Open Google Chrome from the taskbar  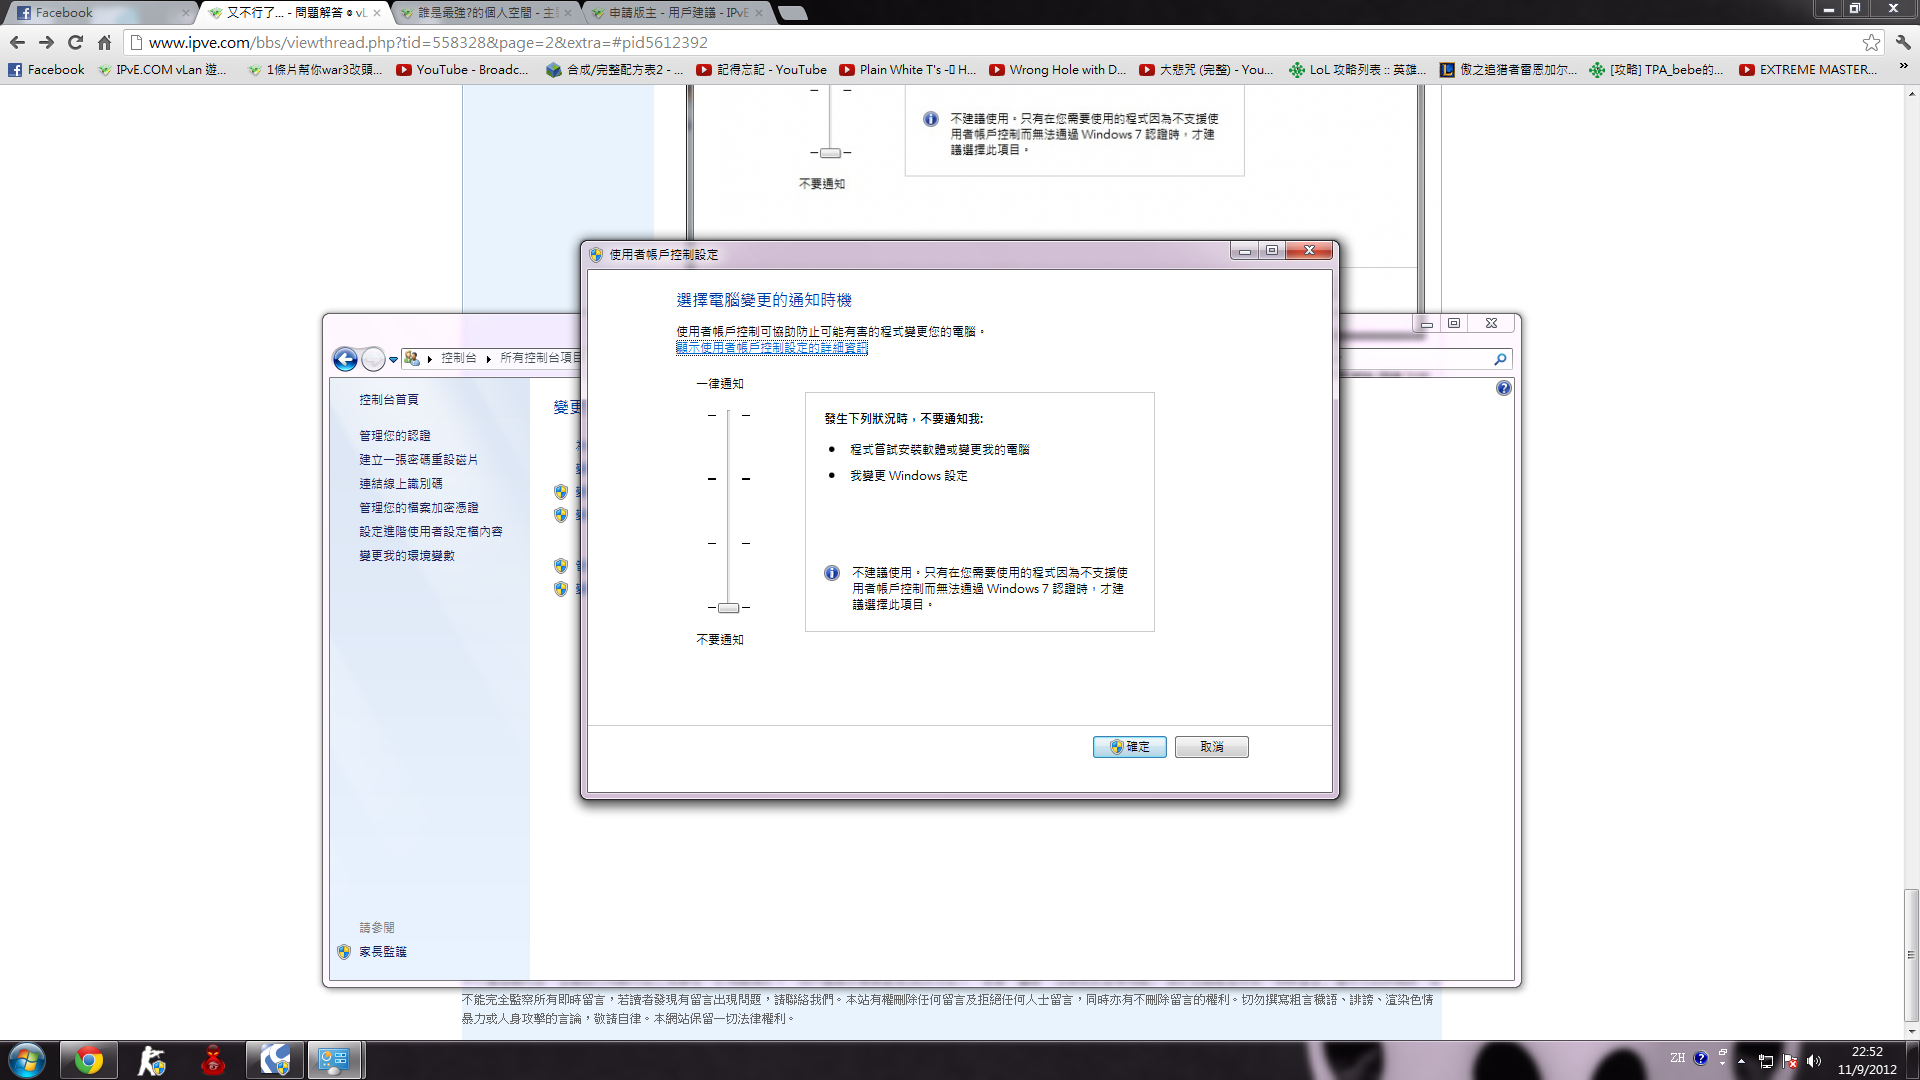tap(88, 1060)
